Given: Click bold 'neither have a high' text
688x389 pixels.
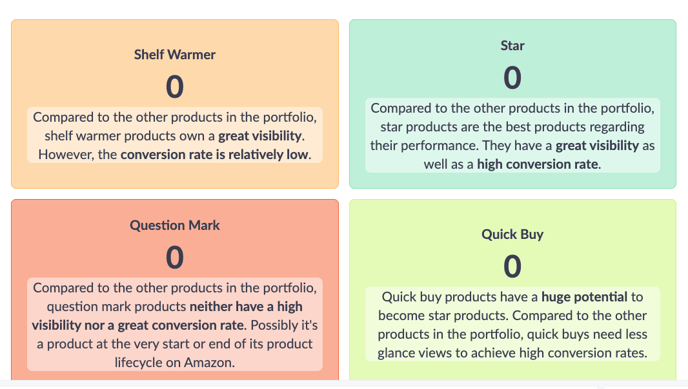Looking at the screenshot, I should (x=246, y=307).
